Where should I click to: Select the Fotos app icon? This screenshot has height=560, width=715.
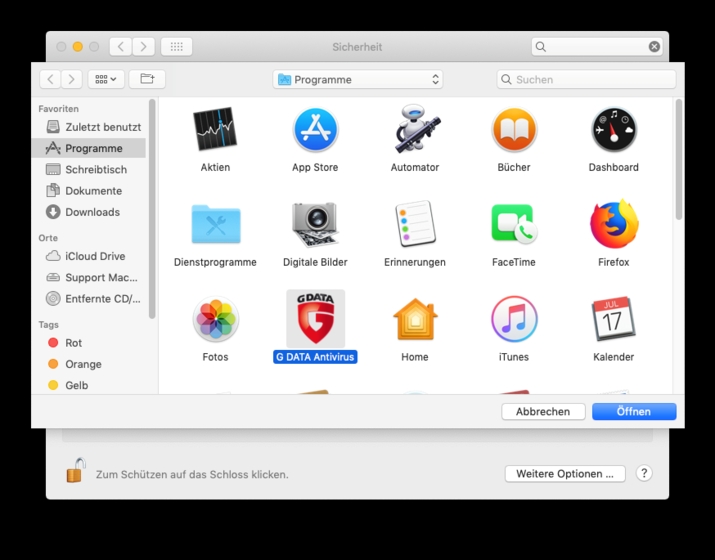point(215,319)
